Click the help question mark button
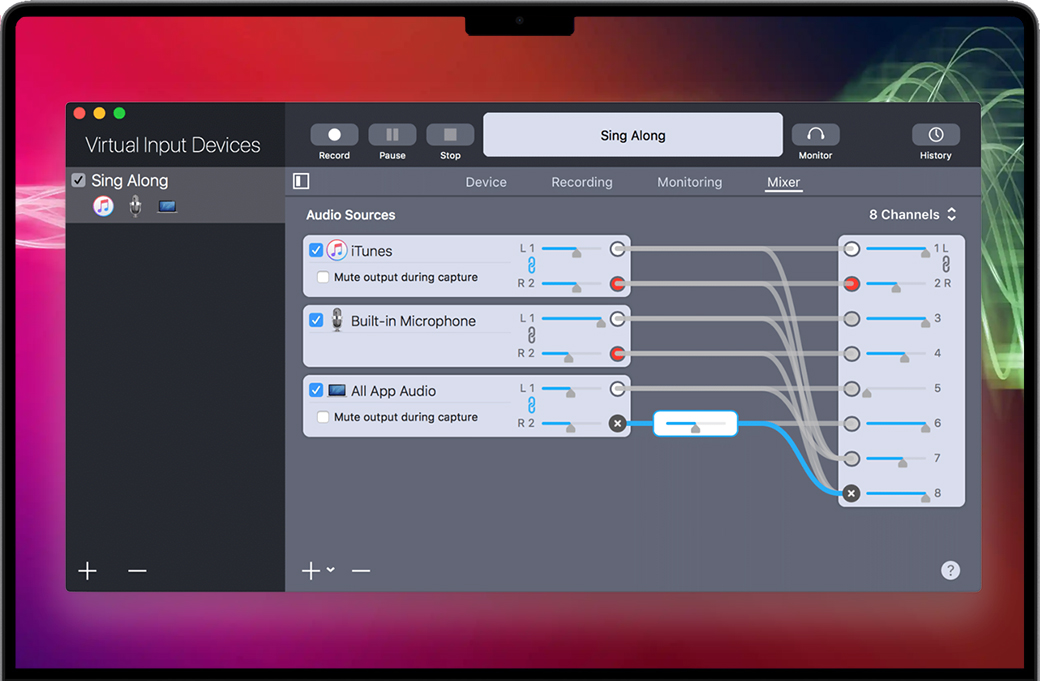The height and width of the screenshot is (681, 1040). pyautogui.click(x=950, y=570)
